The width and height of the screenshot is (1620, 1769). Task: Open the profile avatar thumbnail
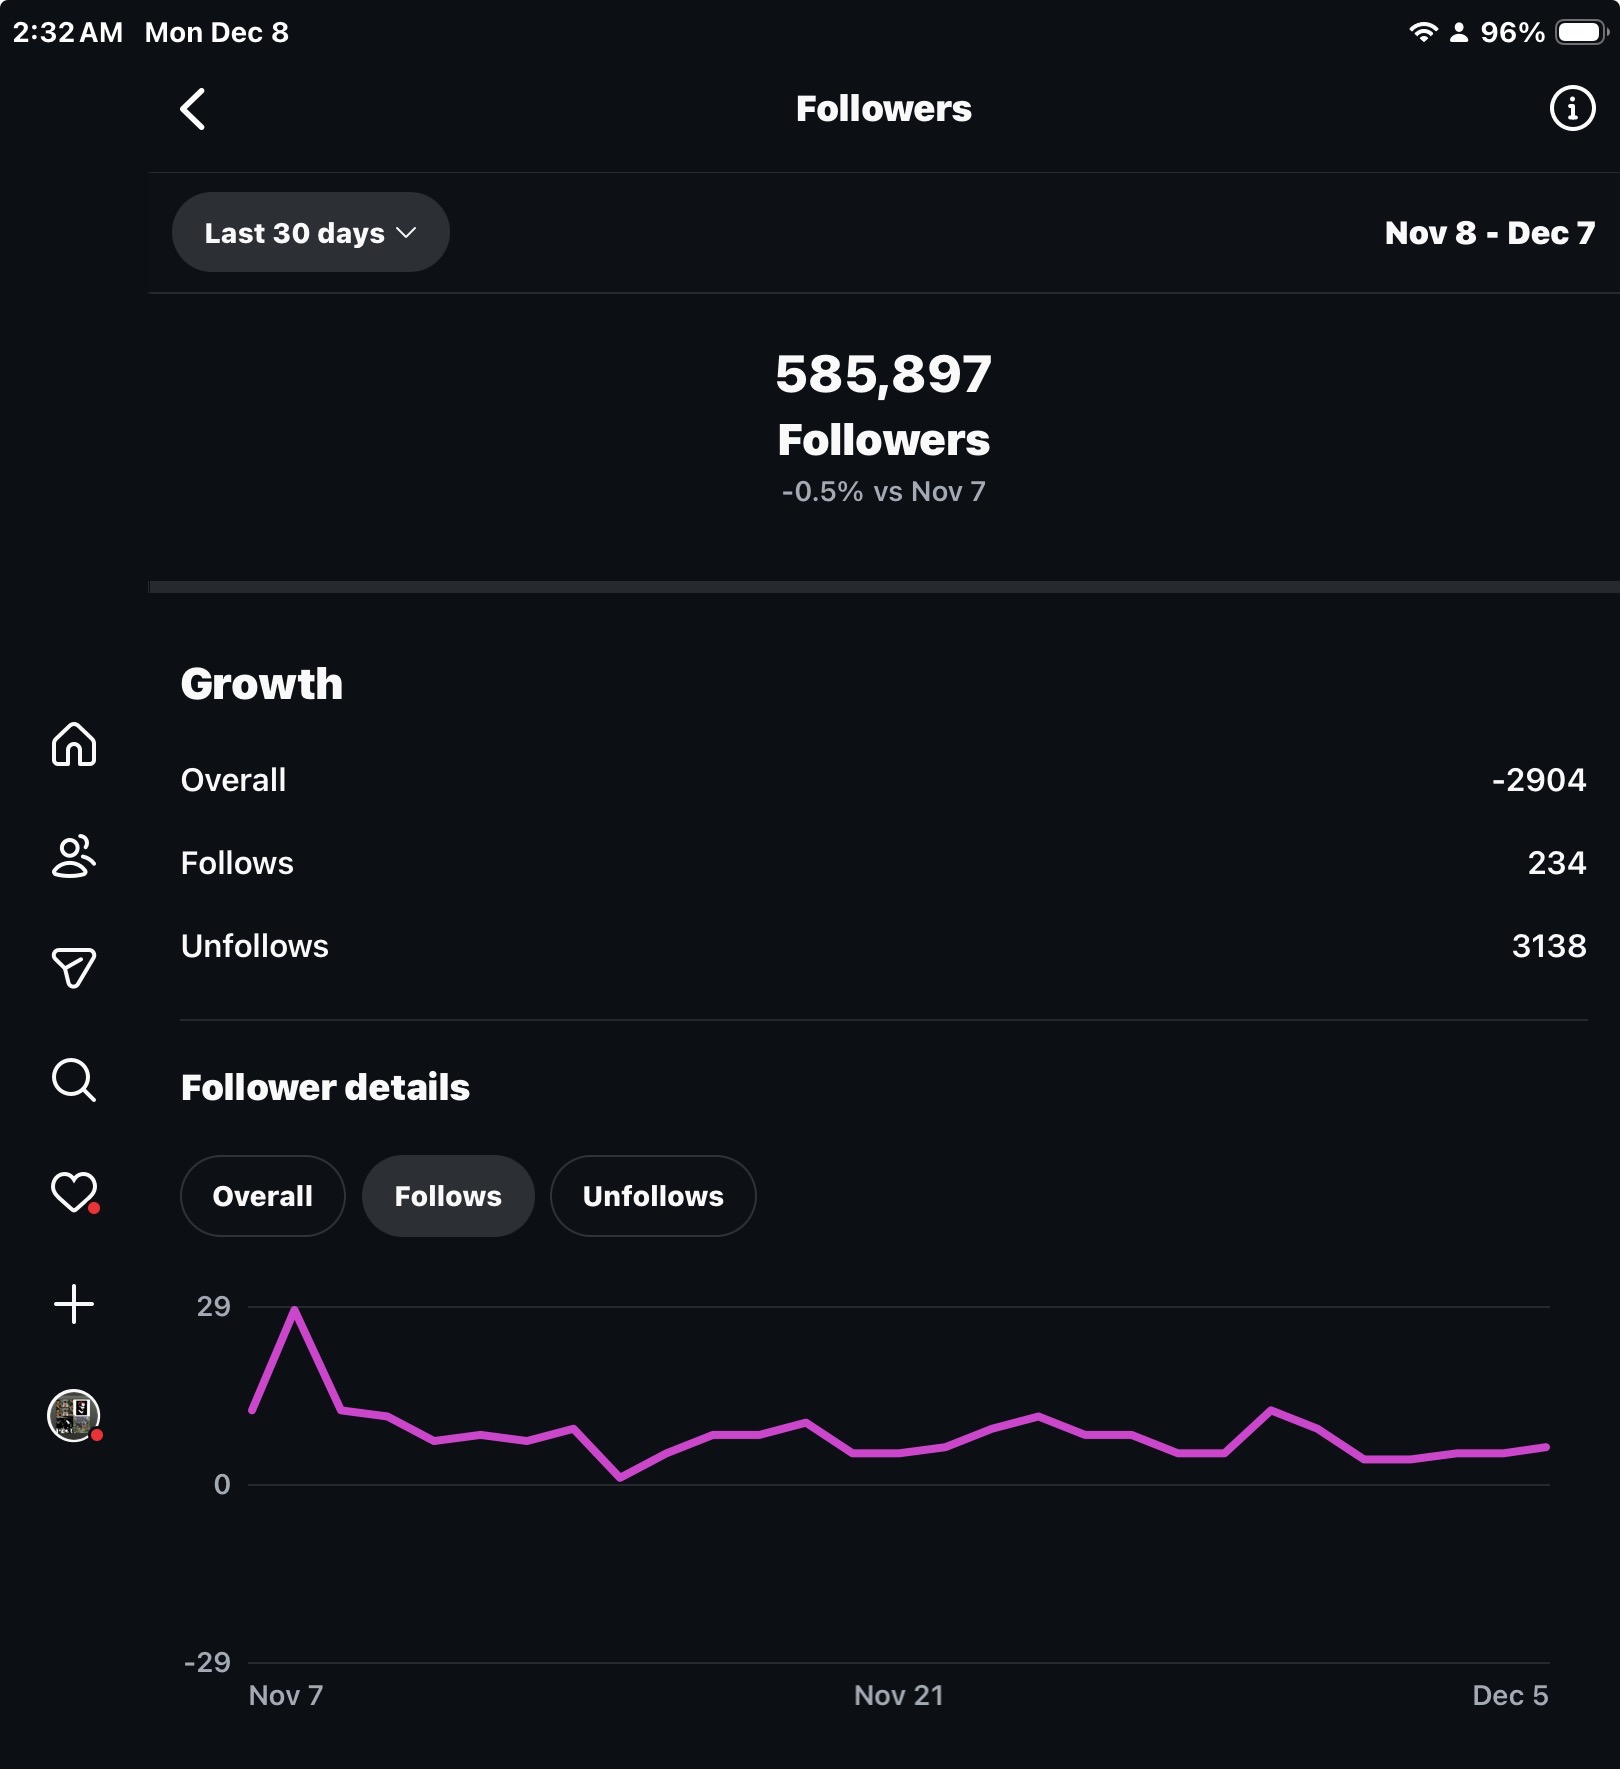74,1415
